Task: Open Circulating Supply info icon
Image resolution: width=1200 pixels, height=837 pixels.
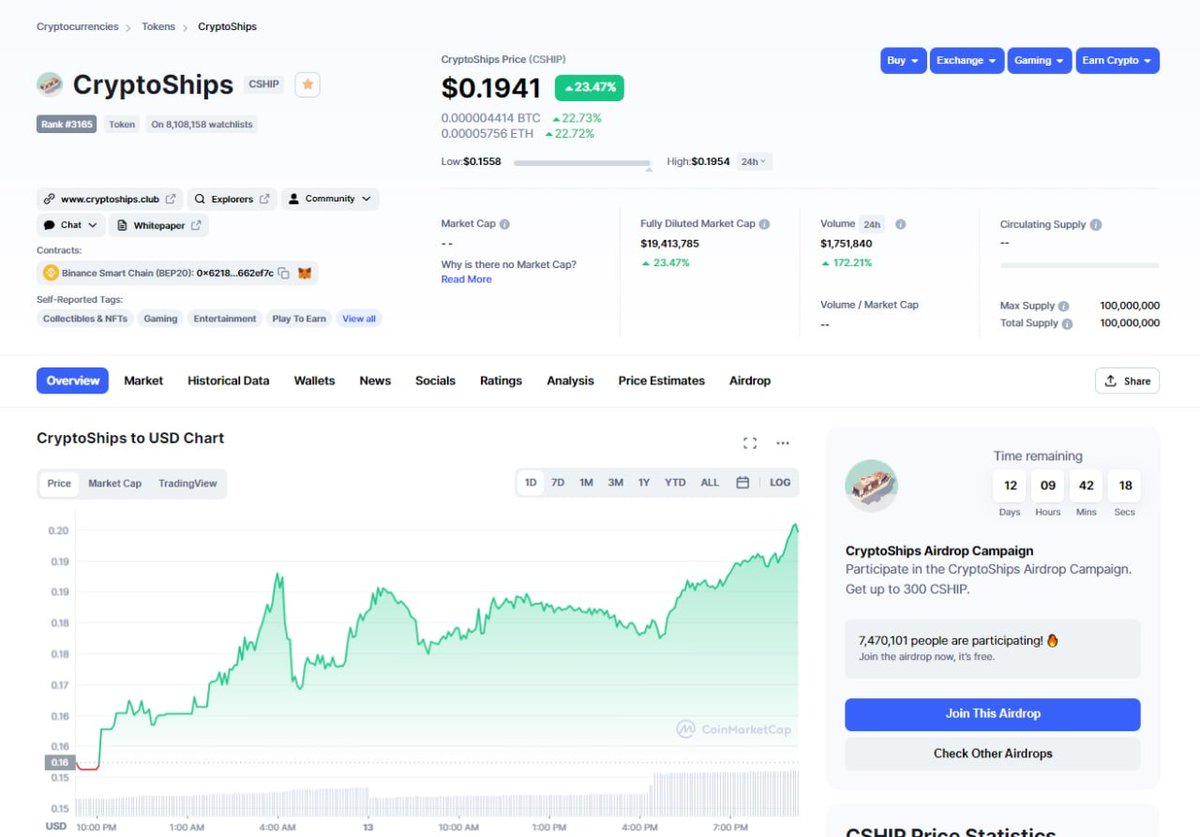Action: 1096,225
